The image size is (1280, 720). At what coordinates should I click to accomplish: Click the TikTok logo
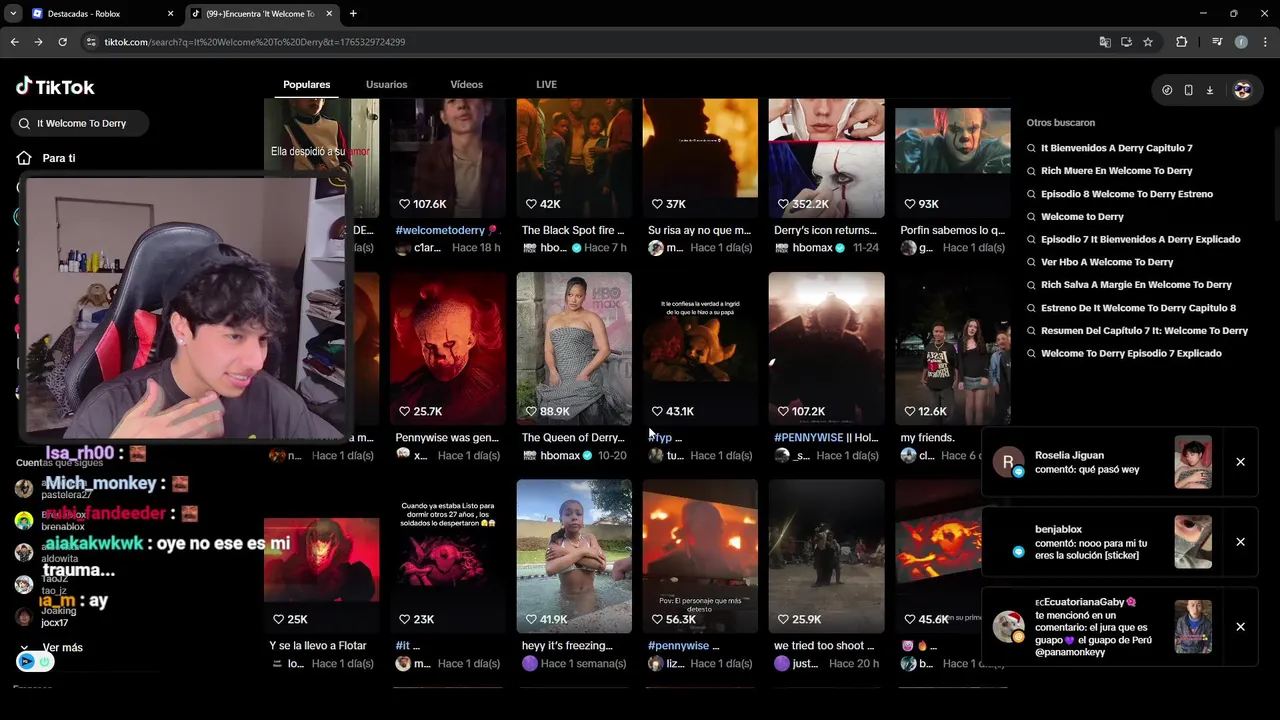click(55, 87)
